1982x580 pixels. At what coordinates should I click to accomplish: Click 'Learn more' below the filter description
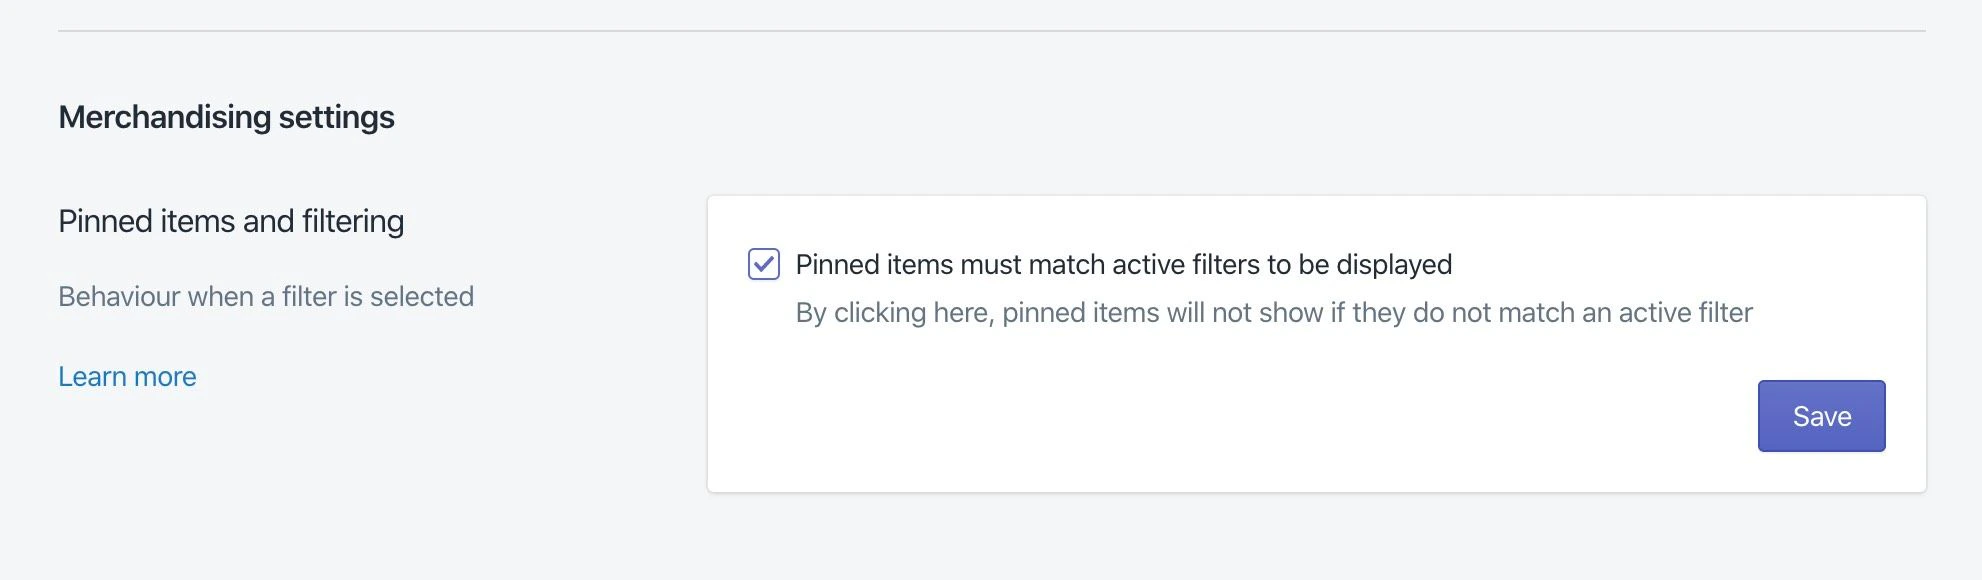pyautogui.click(x=127, y=376)
